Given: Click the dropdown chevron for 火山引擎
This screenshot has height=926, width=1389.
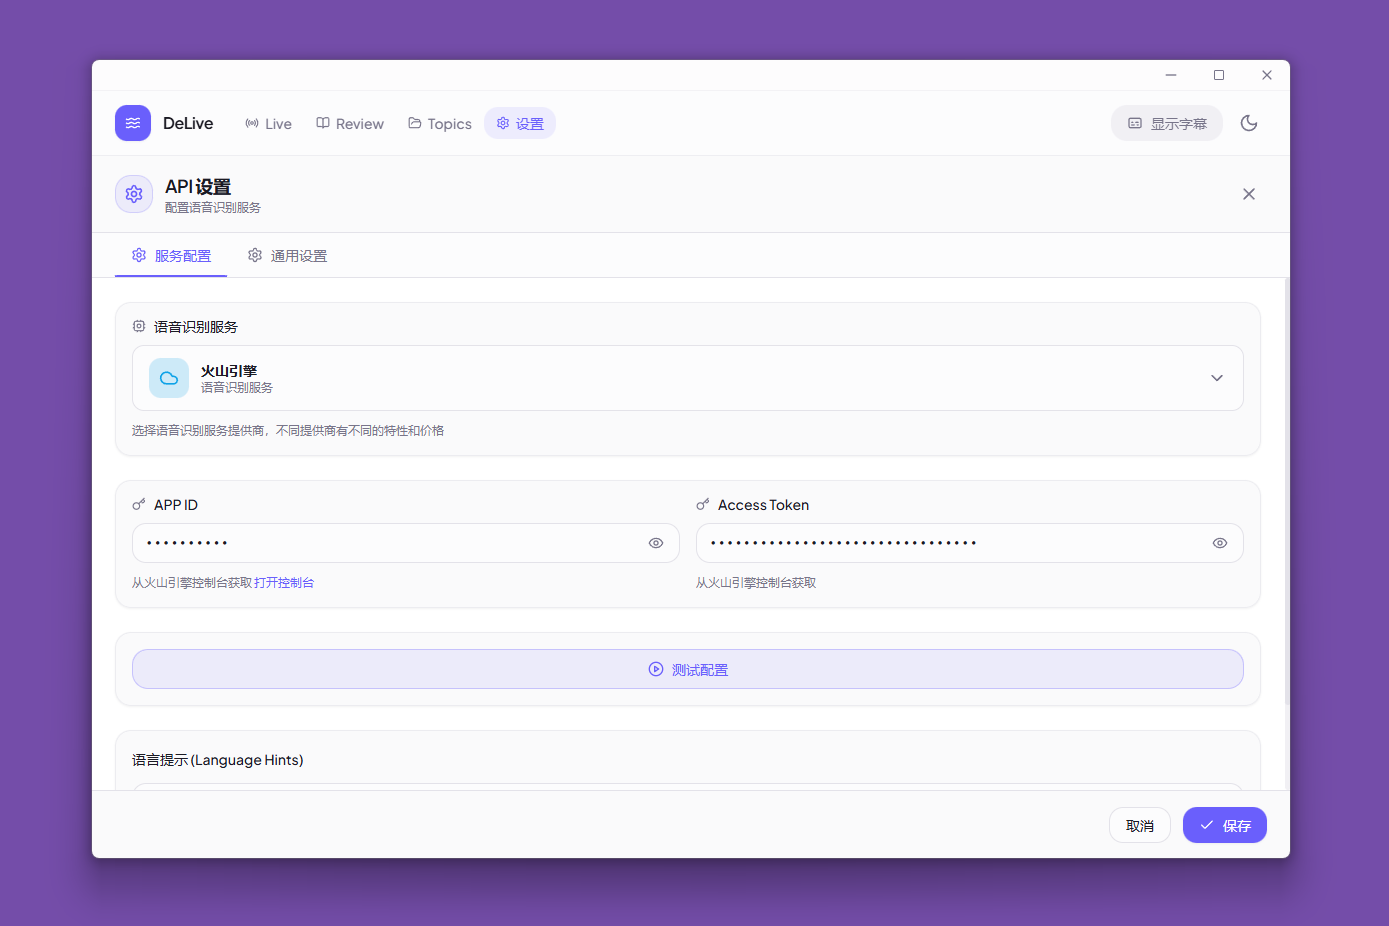Looking at the screenshot, I should [x=1217, y=378].
